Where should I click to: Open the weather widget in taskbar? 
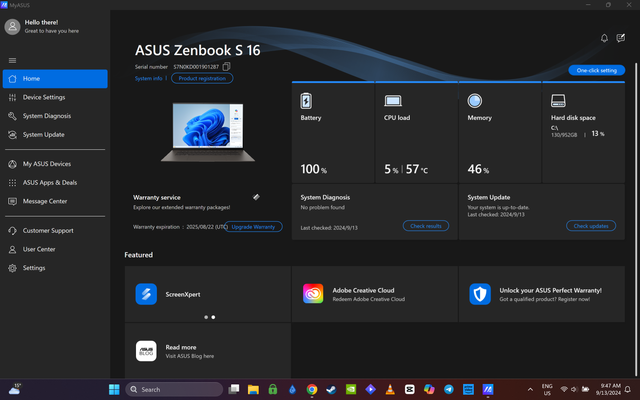point(15,389)
